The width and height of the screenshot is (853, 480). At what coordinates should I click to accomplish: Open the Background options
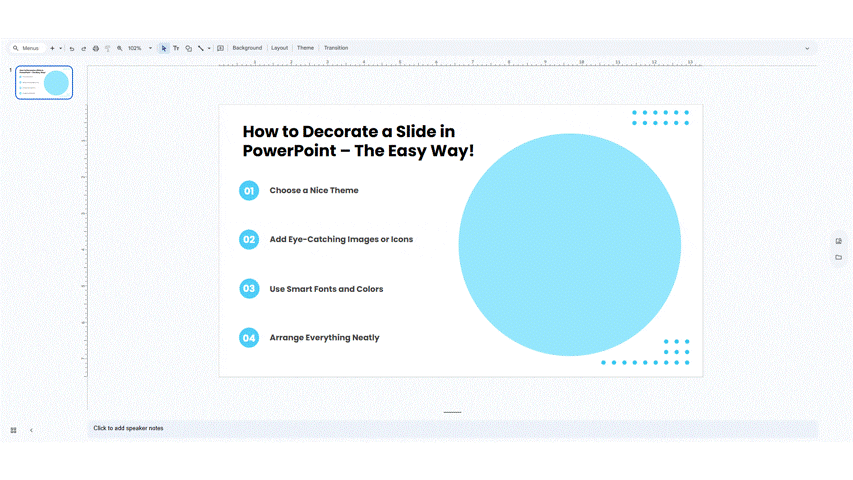tap(247, 48)
